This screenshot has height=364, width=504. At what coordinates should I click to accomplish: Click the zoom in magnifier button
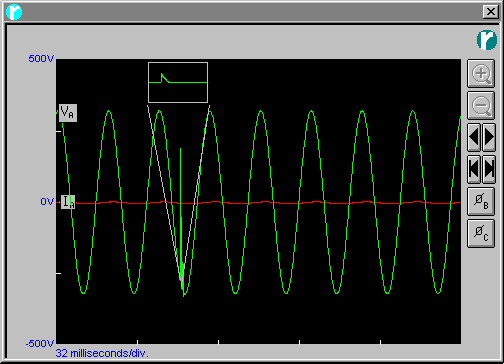[x=481, y=74]
